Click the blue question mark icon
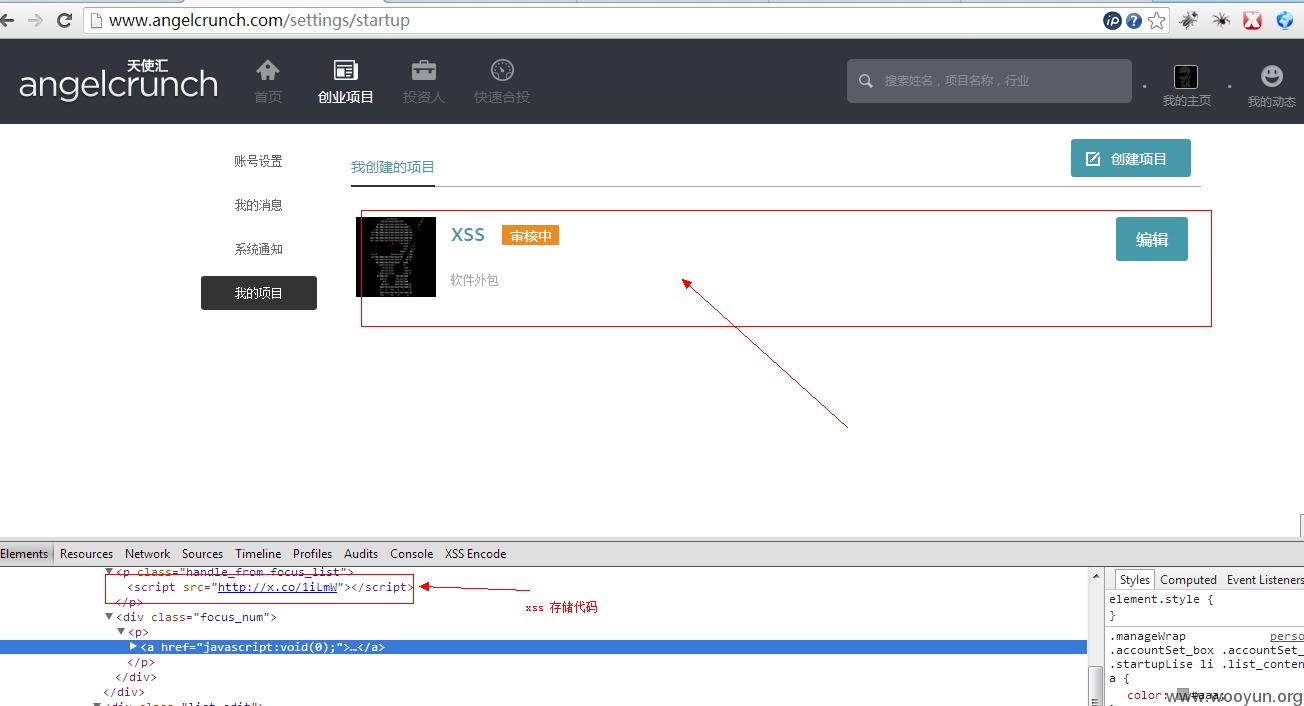 (1134, 20)
